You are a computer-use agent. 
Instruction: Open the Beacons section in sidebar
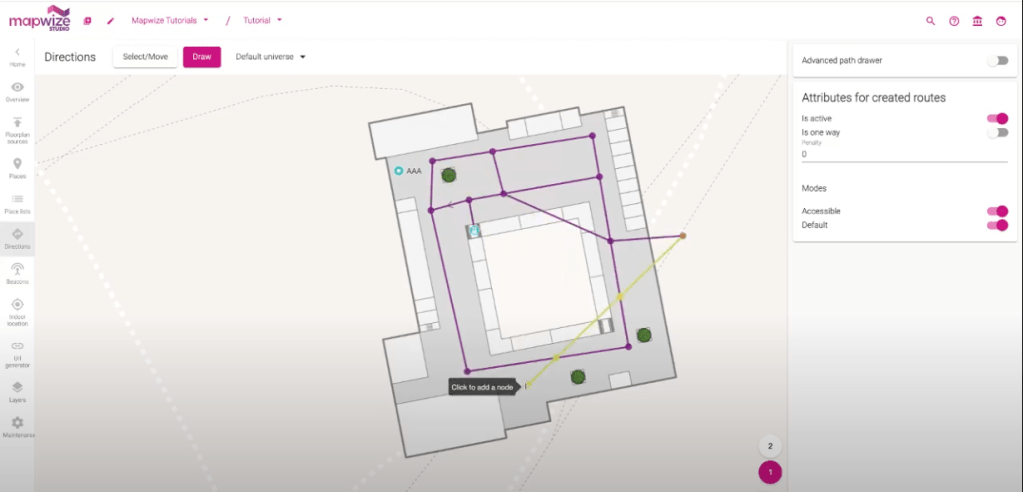coord(17,273)
